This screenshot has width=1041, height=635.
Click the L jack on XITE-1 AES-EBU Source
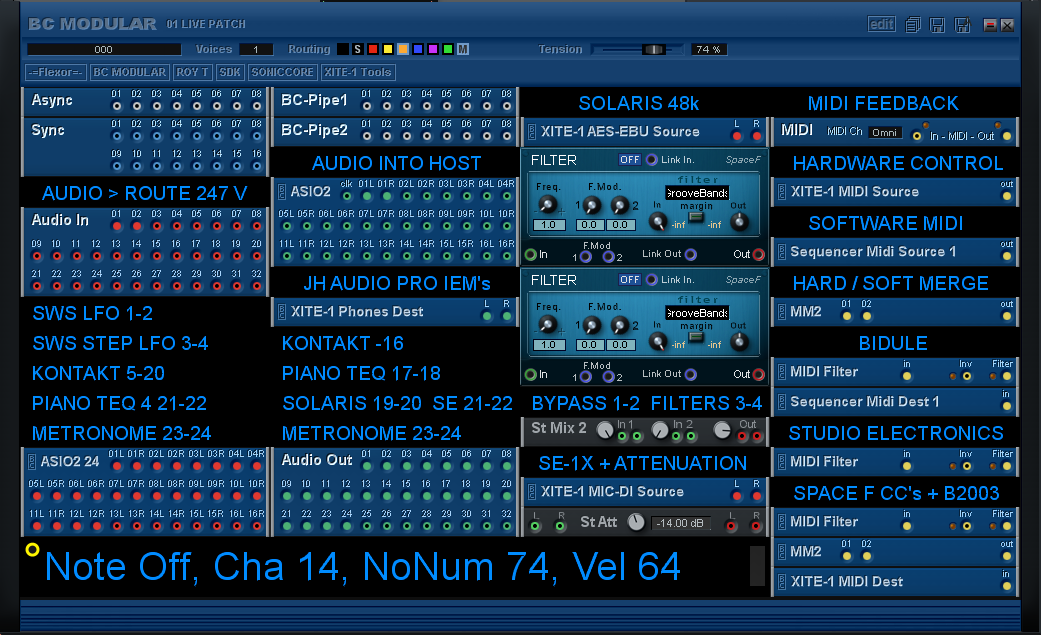(x=736, y=136)
